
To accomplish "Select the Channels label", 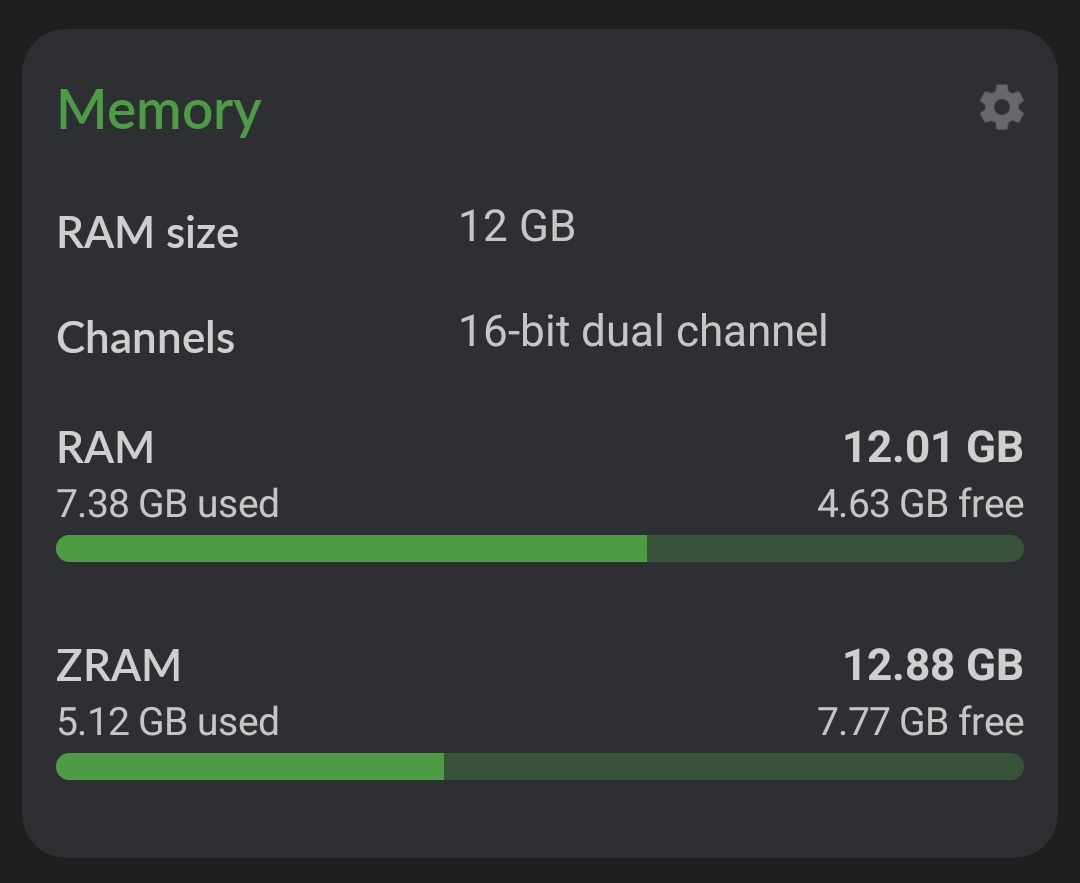I will [146, 337].
